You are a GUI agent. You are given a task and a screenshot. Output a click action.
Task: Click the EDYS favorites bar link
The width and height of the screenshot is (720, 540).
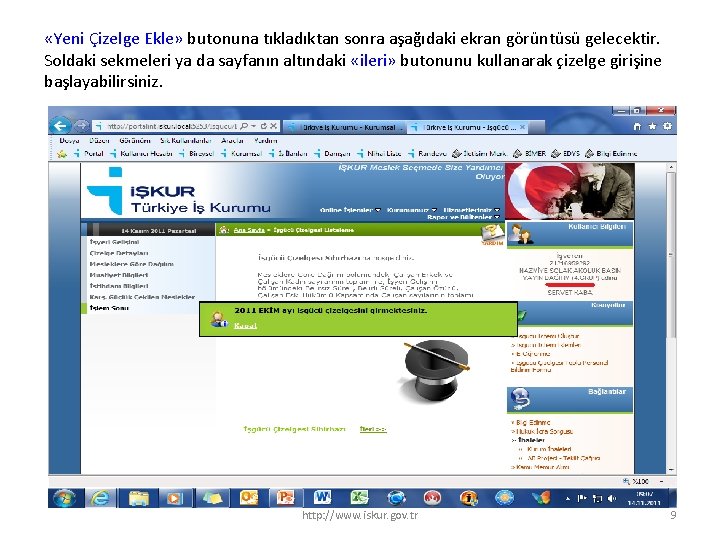pos(566,154)
